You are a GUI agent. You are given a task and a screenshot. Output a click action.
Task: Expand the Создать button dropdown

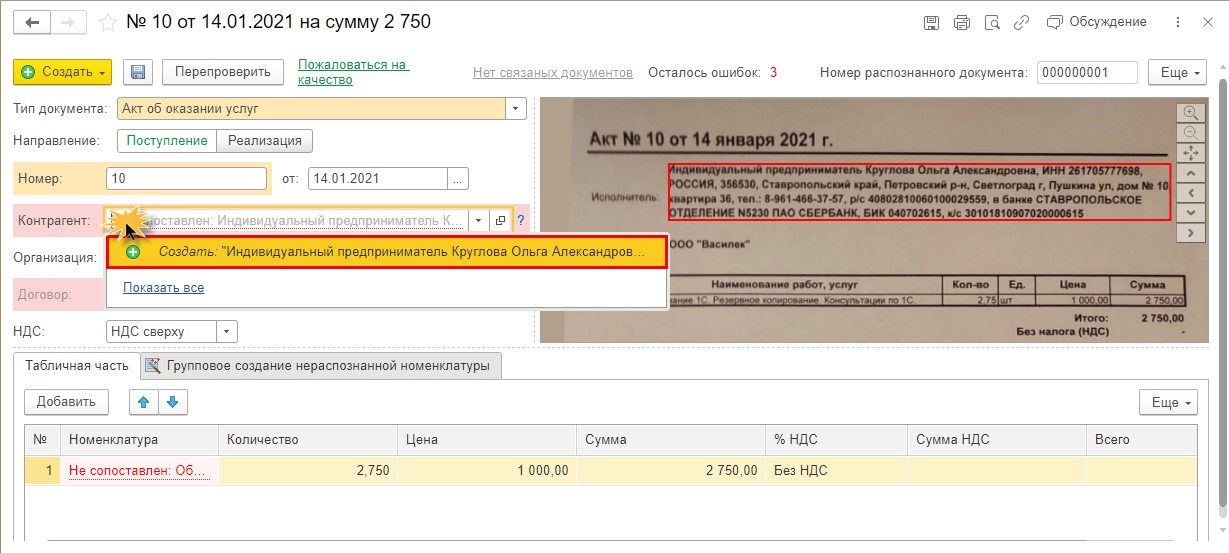104,72
